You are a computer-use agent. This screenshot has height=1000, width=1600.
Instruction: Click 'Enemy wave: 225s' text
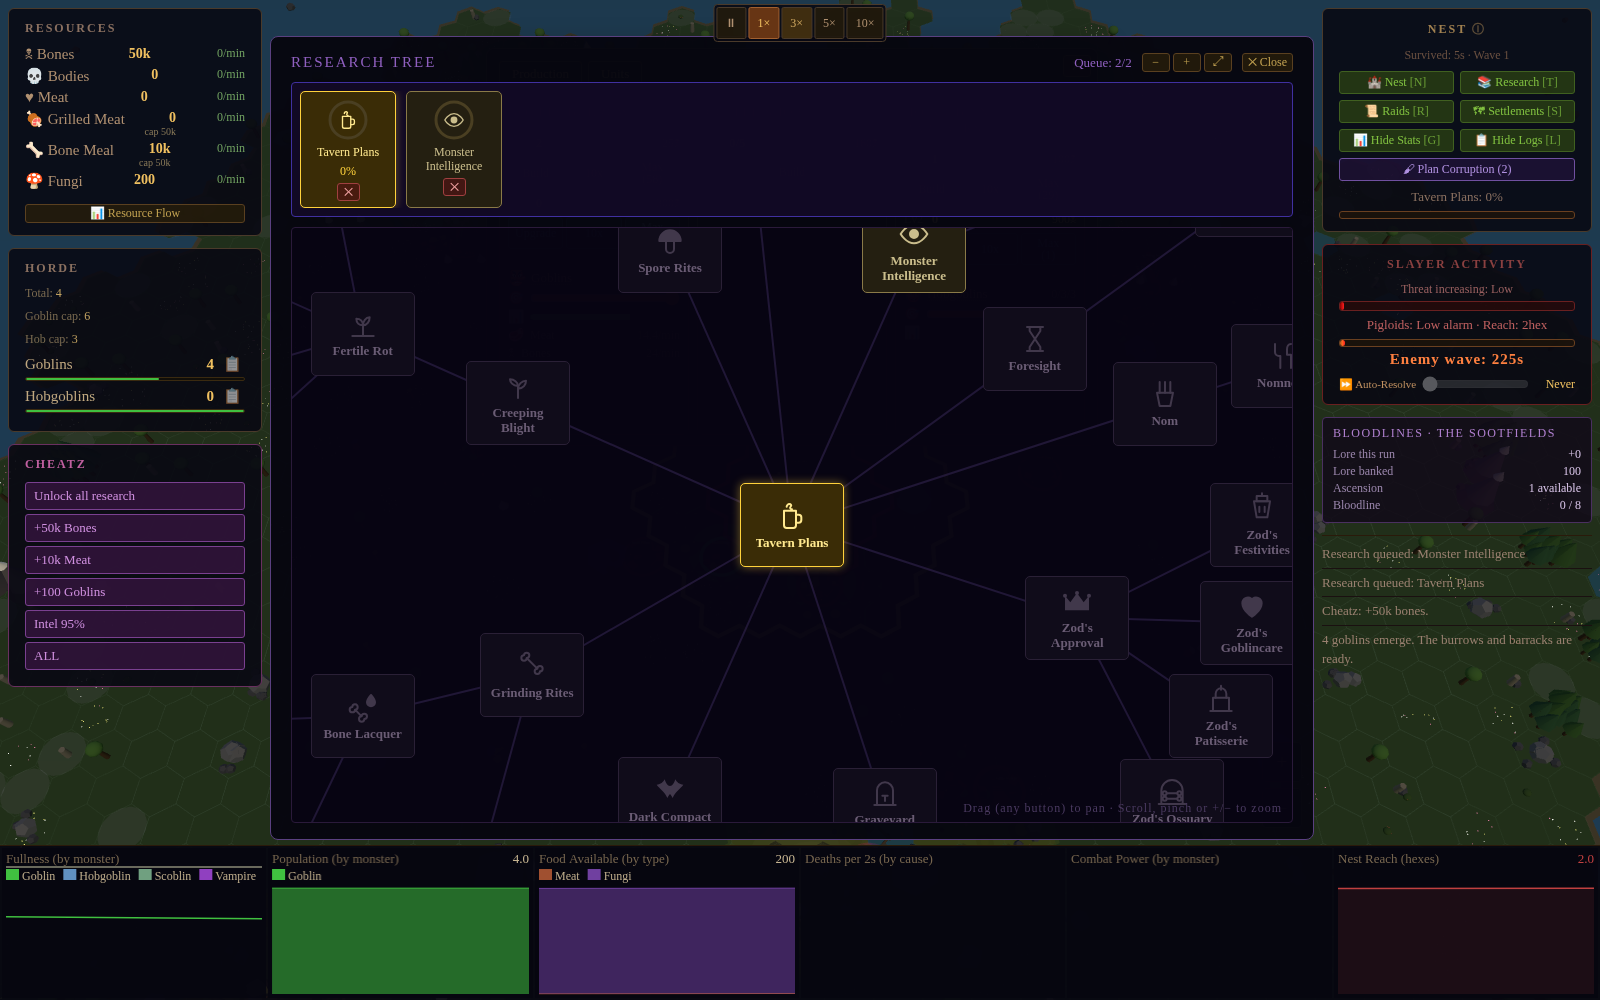(1457, 359)
